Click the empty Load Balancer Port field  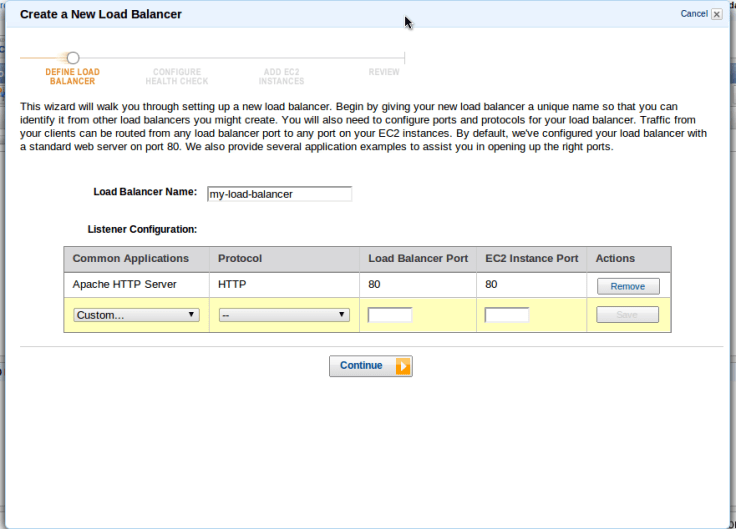tap(390, 315)
